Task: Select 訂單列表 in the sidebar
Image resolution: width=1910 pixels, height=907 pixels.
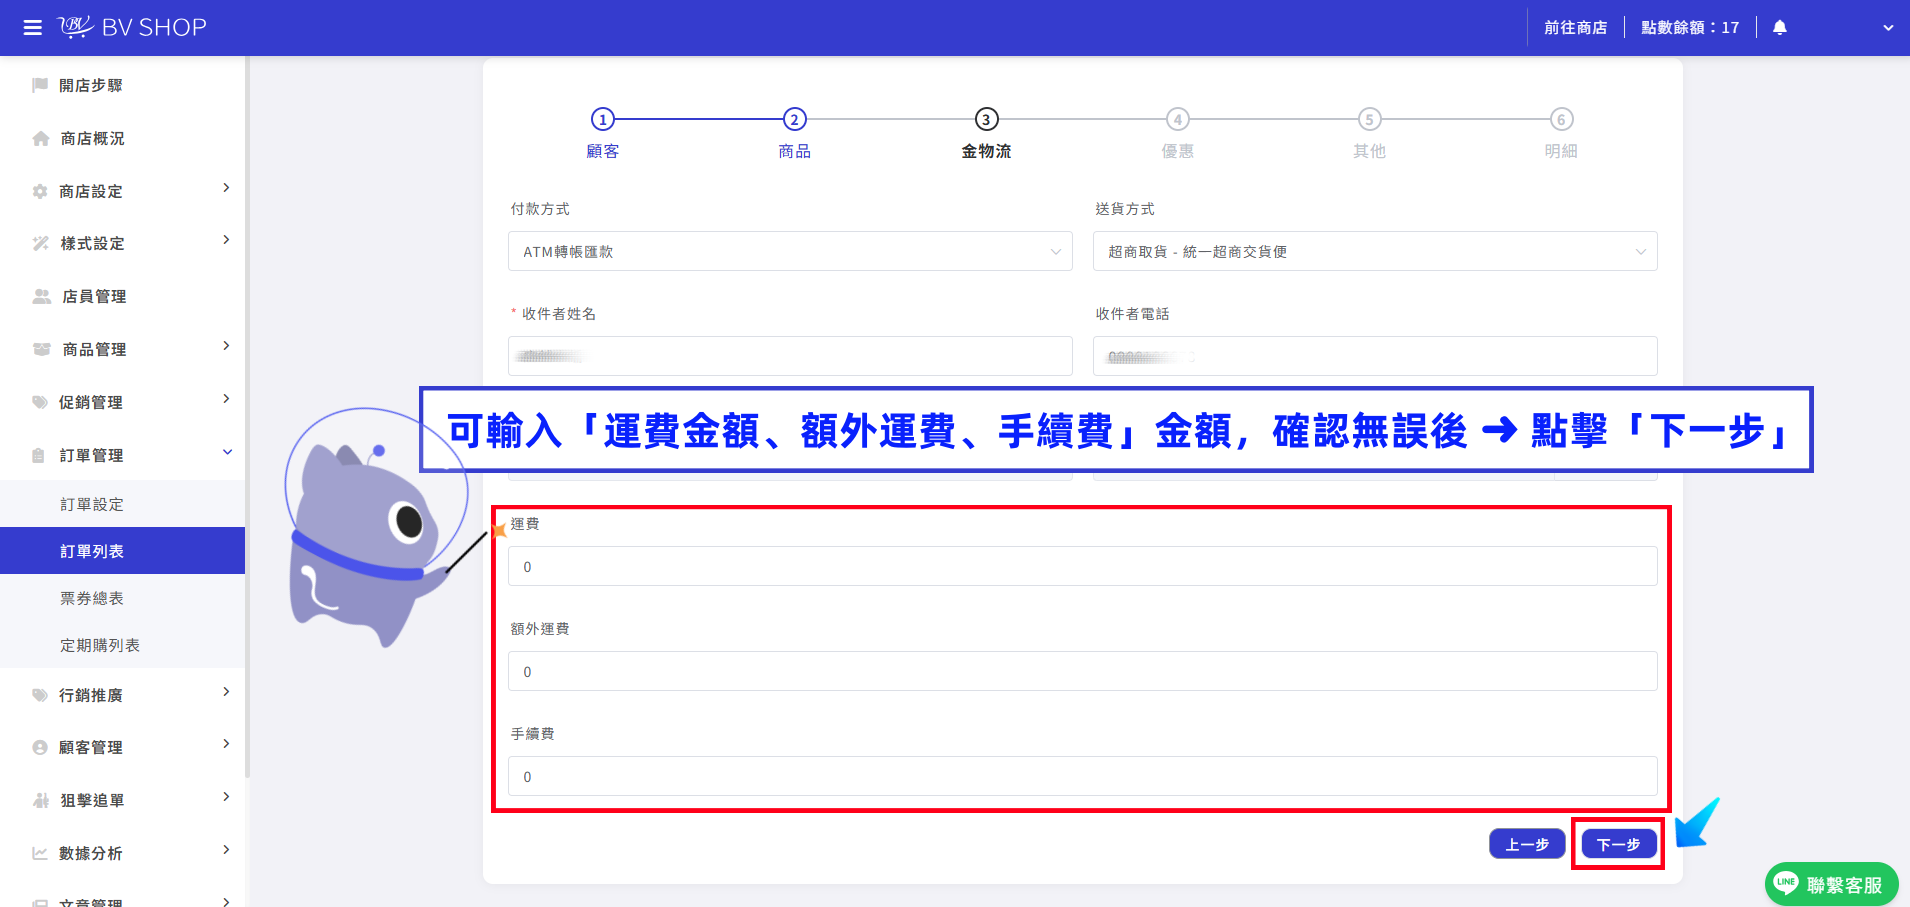Action: tap(122, 551)
